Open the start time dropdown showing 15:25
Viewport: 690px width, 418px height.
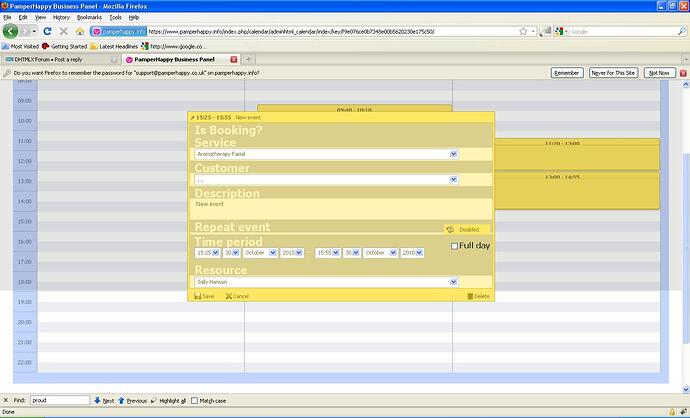(x=208, y=253)
